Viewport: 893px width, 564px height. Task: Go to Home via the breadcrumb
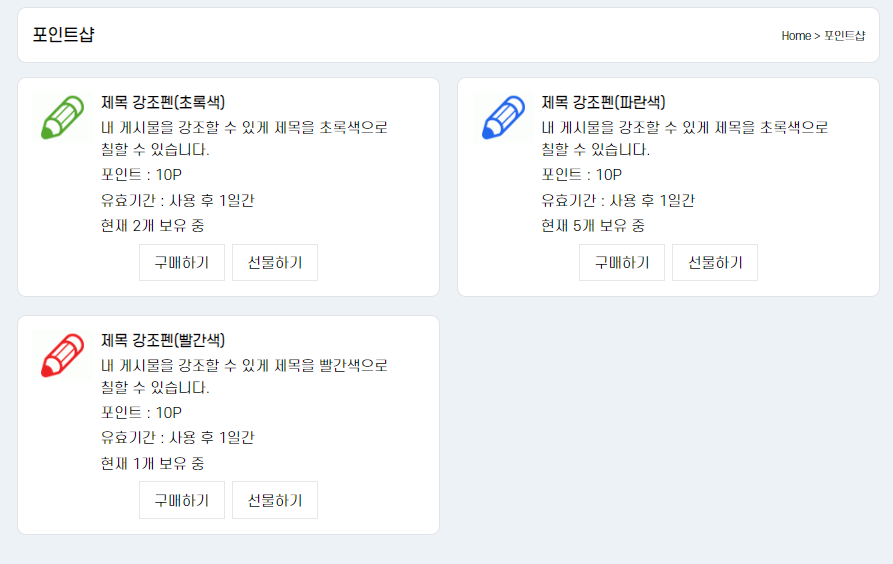pyautogui.click(x=796, y=36)
